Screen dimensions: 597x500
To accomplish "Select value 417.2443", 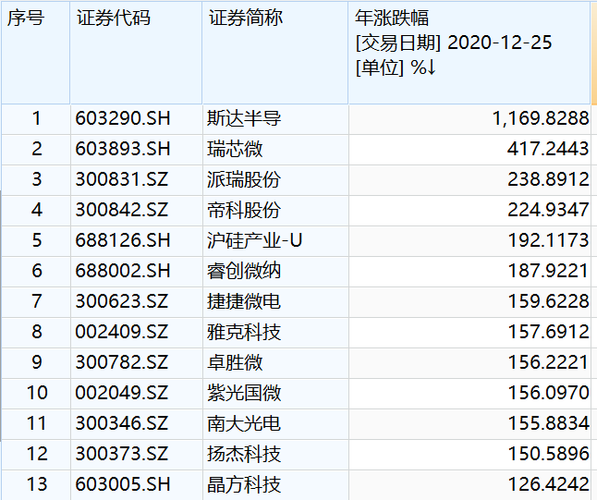I will pos(548,149).
